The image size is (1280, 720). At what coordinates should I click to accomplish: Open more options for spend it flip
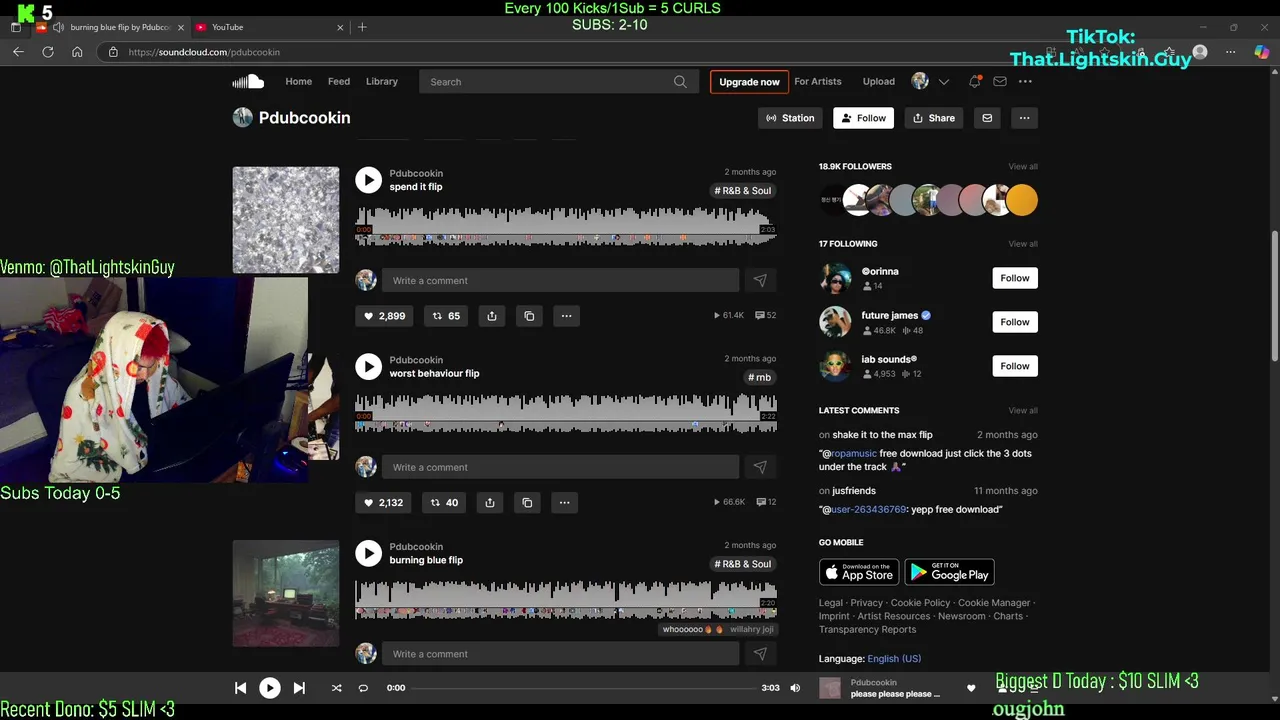click(566, 316)
